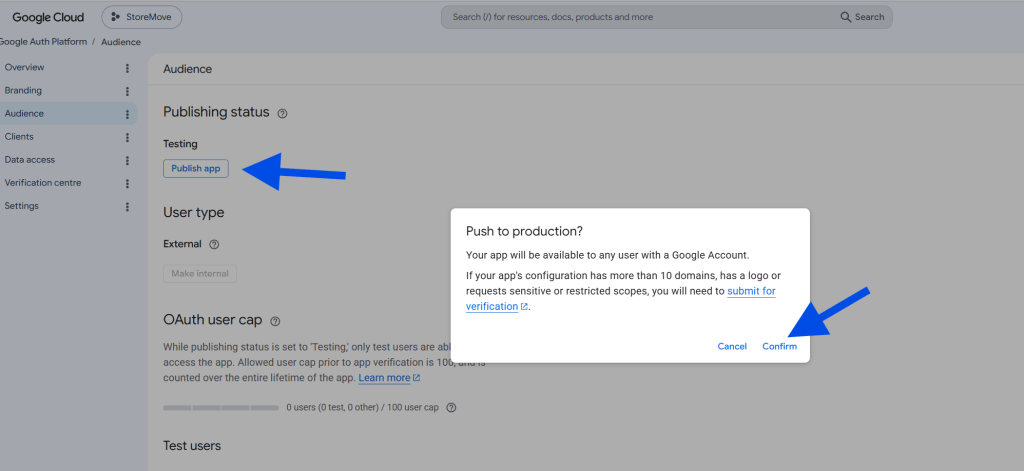Click the User type heading
The image size is (1024, 471).
point(193,212)
